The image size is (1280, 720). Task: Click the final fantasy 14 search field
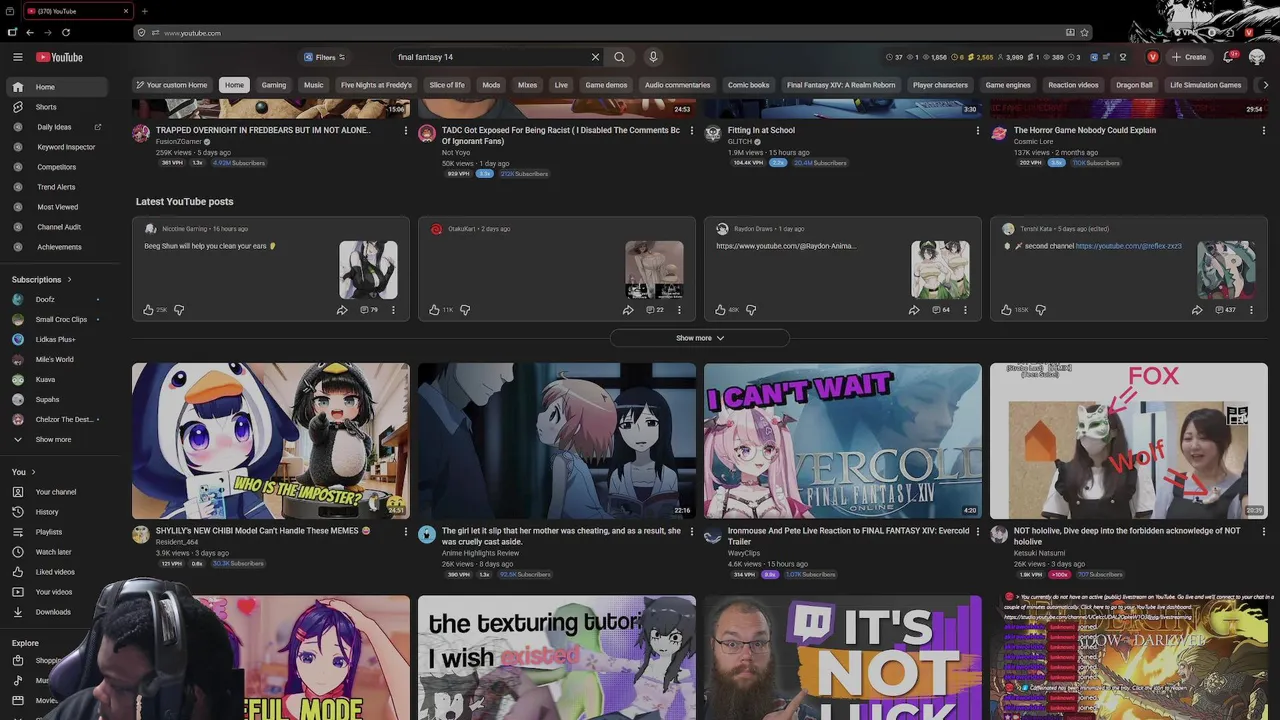click(x=490, y=57)
